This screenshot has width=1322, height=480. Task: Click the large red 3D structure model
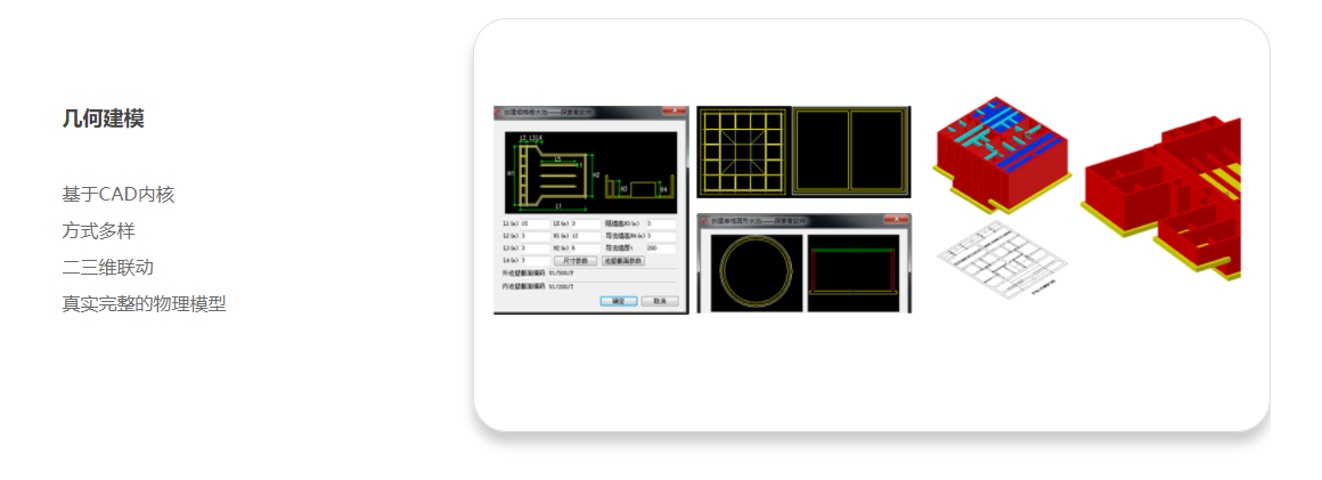click(x=1162, y=198)
